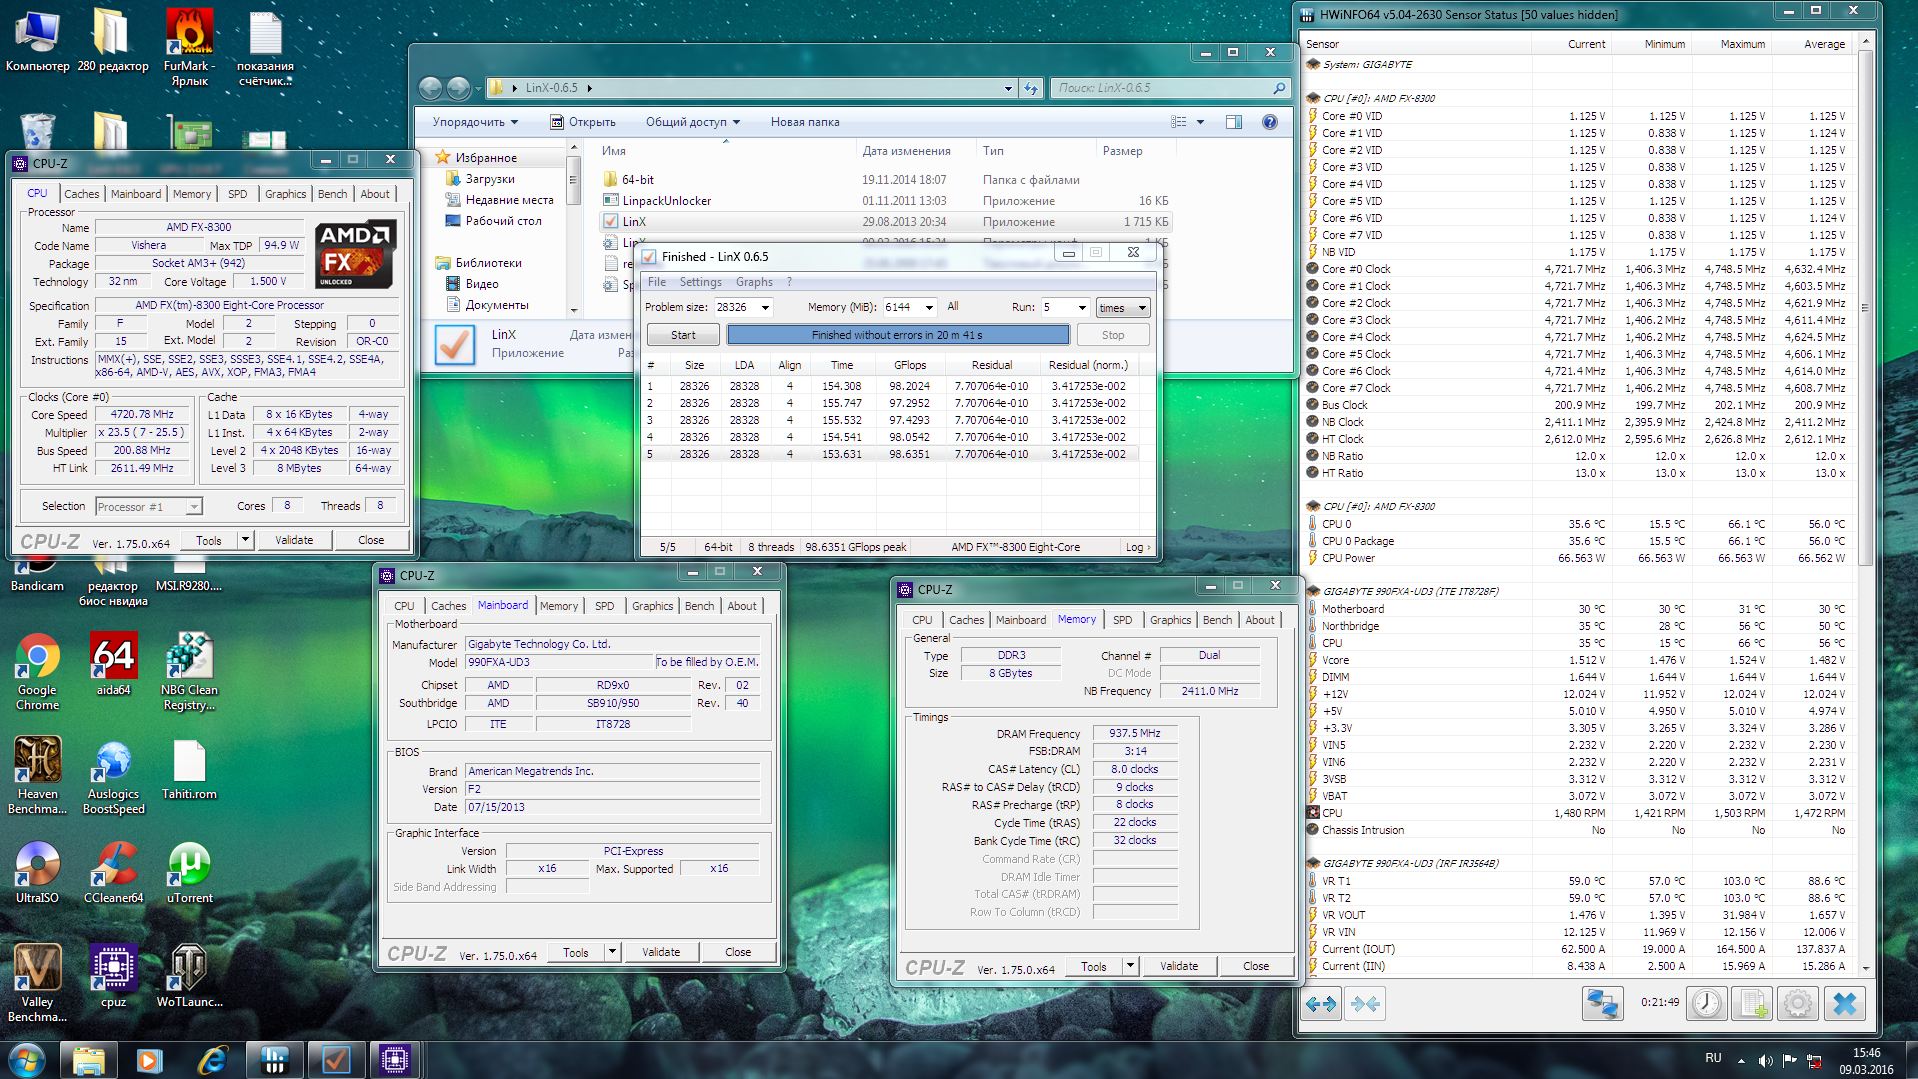Click HWiNFO start-logging sheet icon
Image resolution: width=1918 pixels, height=1079 pixels.
tap(1752, 1003)
